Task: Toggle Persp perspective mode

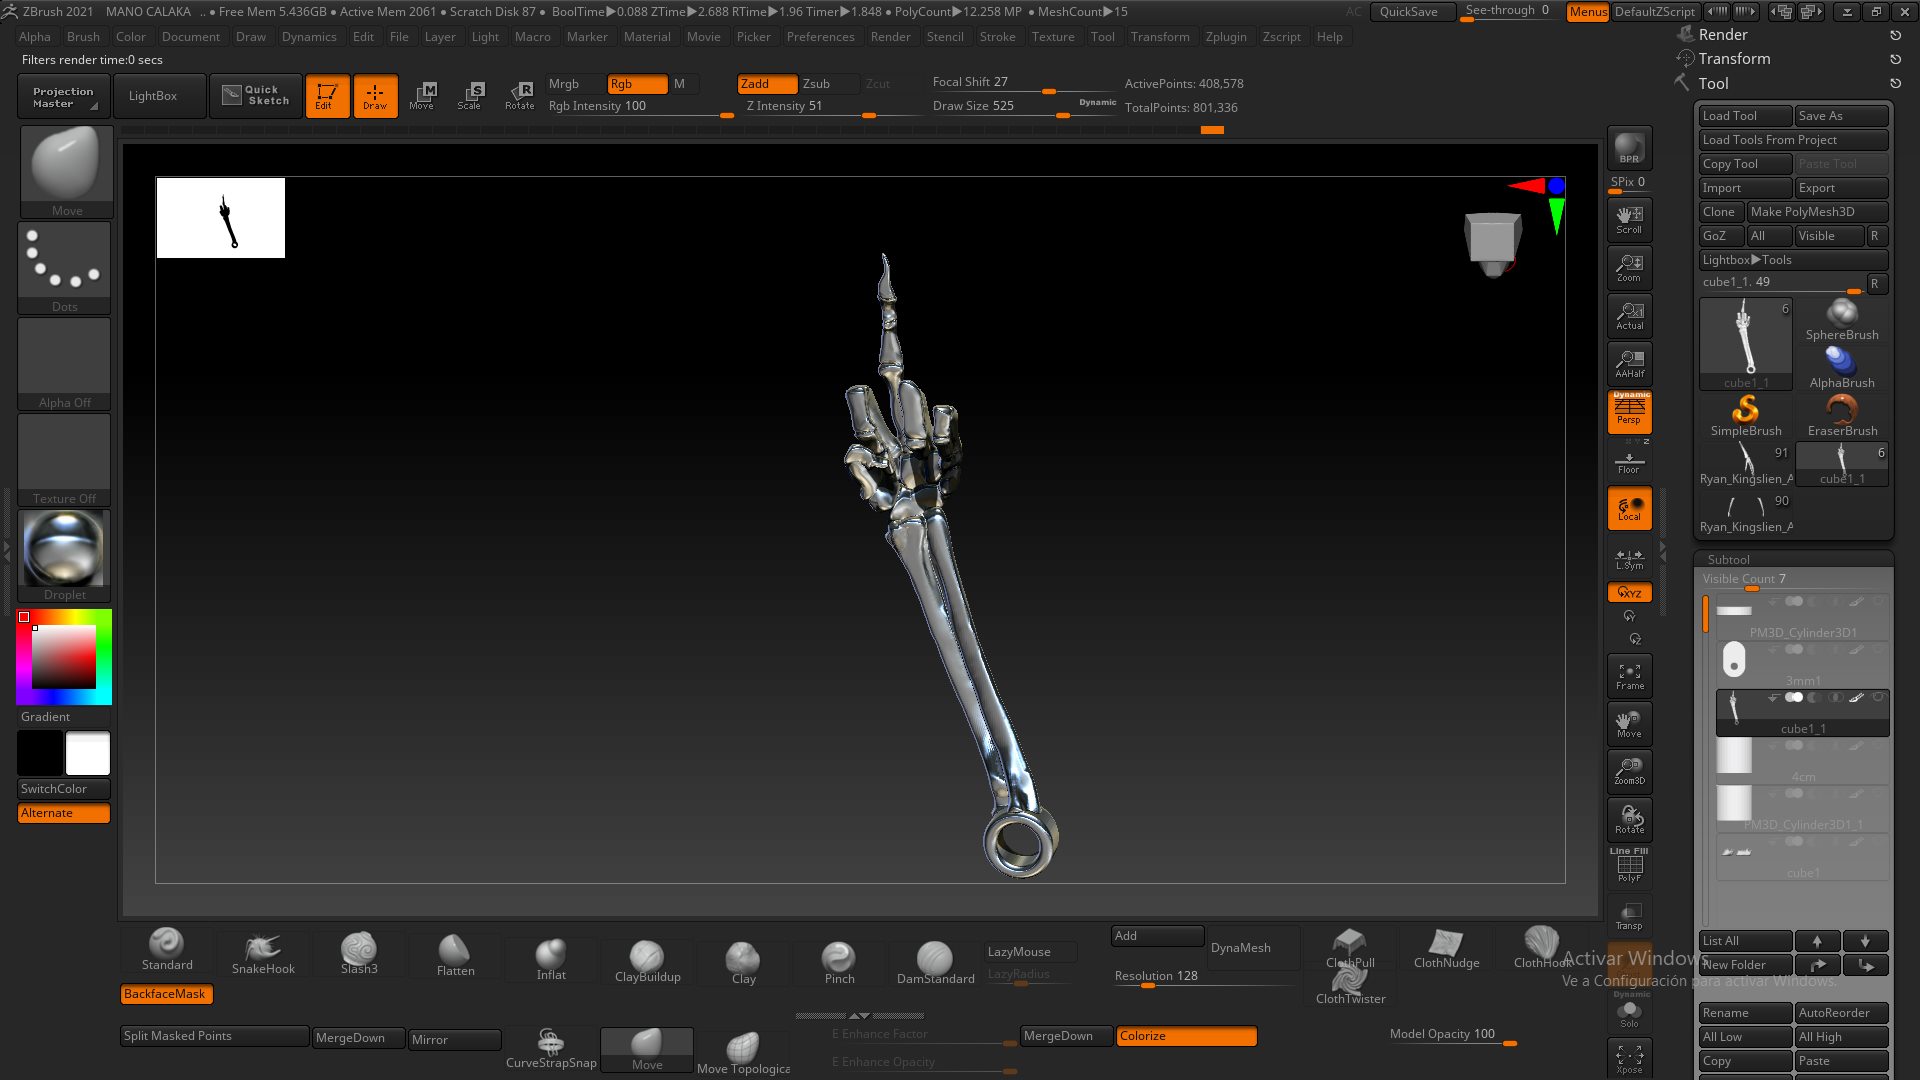Action: pos(1629,411)
